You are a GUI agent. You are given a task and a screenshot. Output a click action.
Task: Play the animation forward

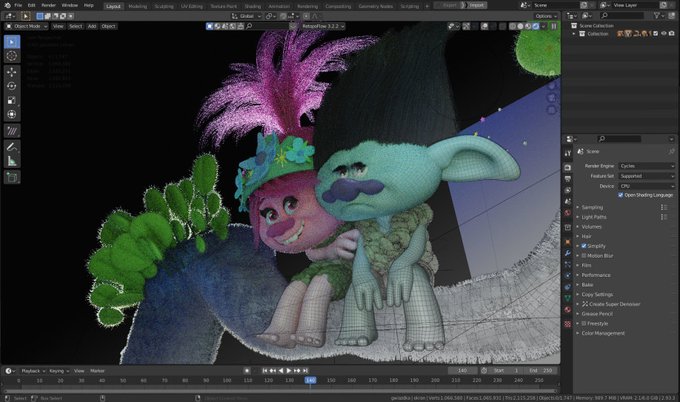point(288,371)
